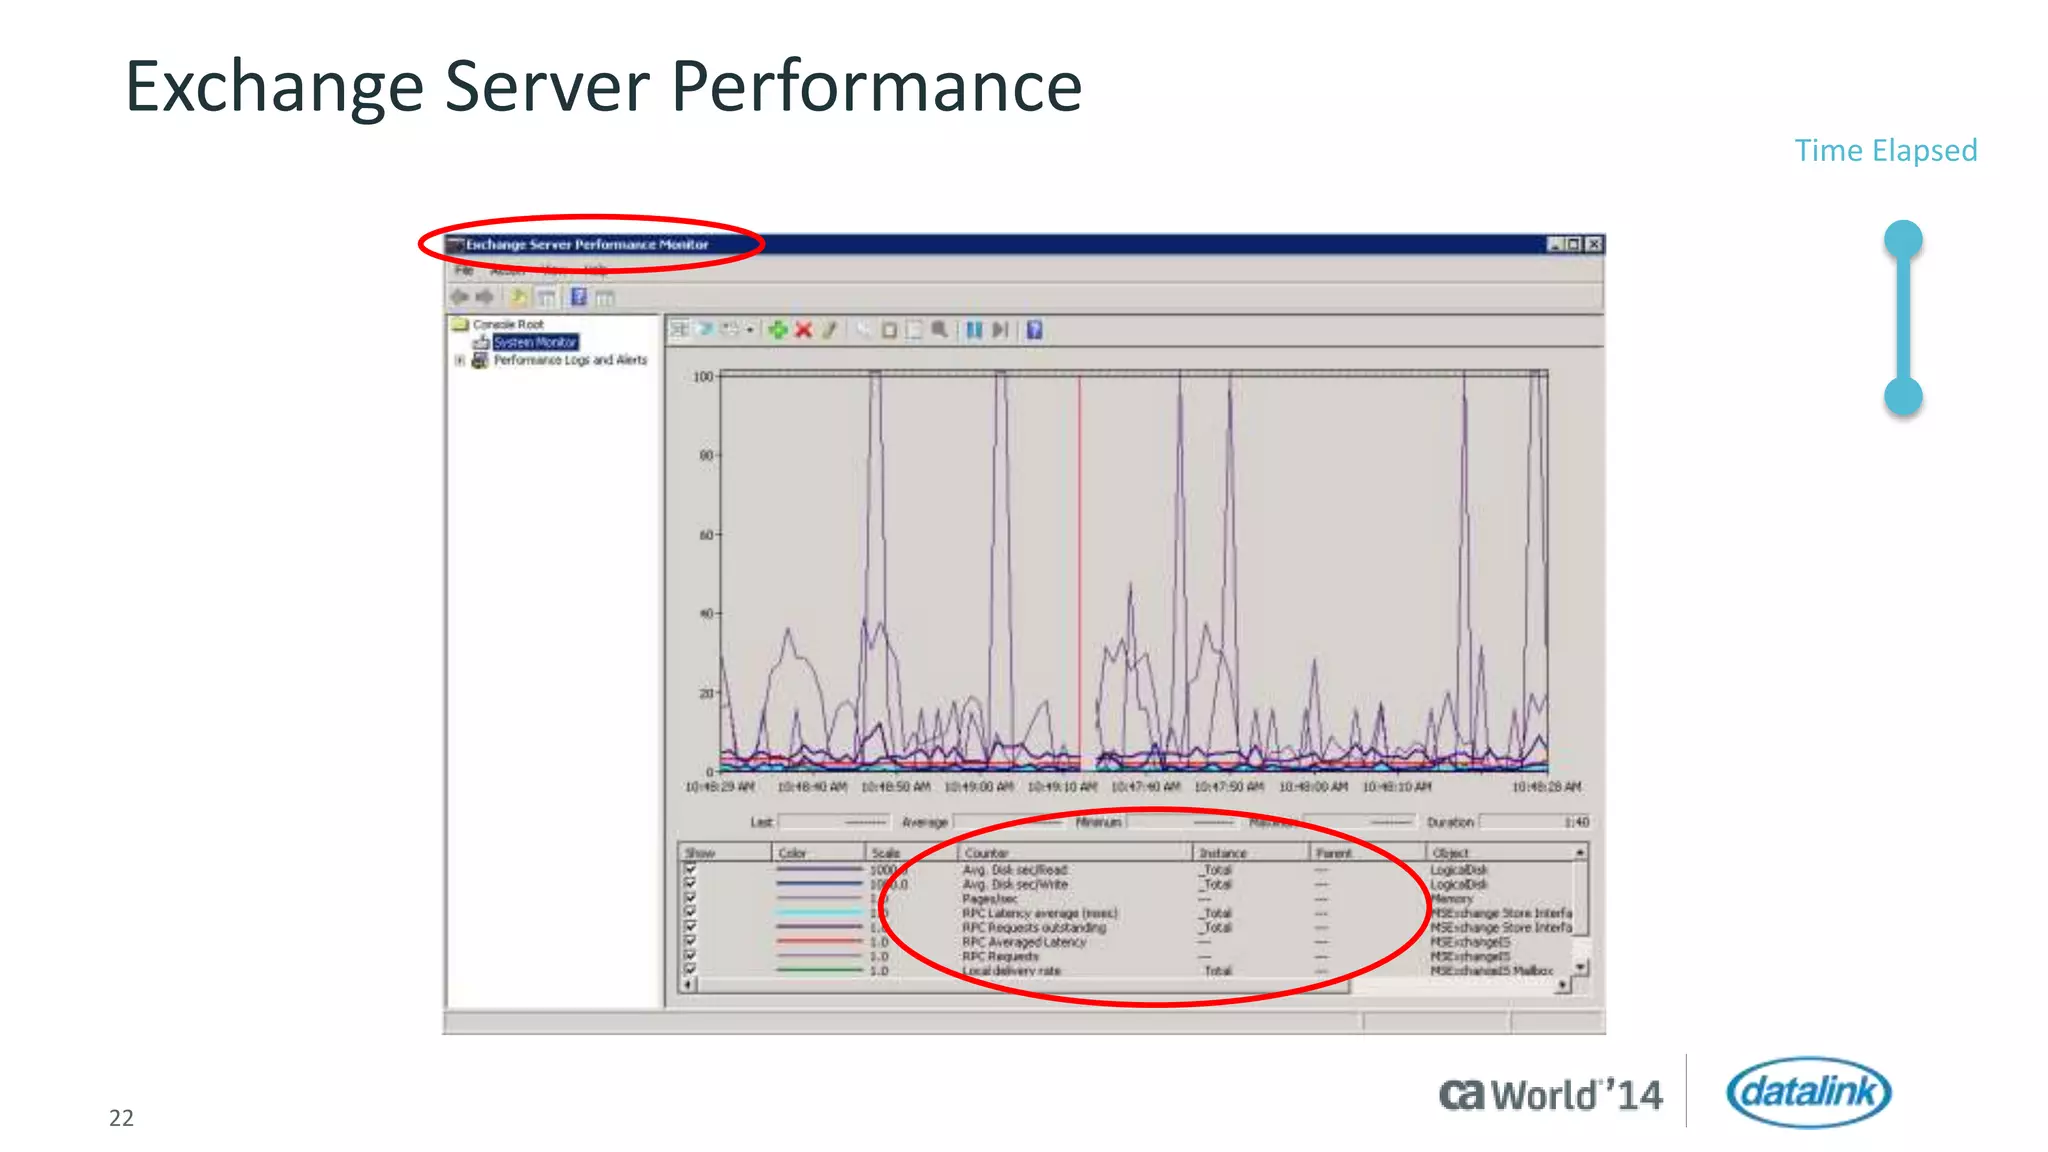Click the change graph type icon
The height and width of the screenshot is (1152, 2048).
coord(731,329)
